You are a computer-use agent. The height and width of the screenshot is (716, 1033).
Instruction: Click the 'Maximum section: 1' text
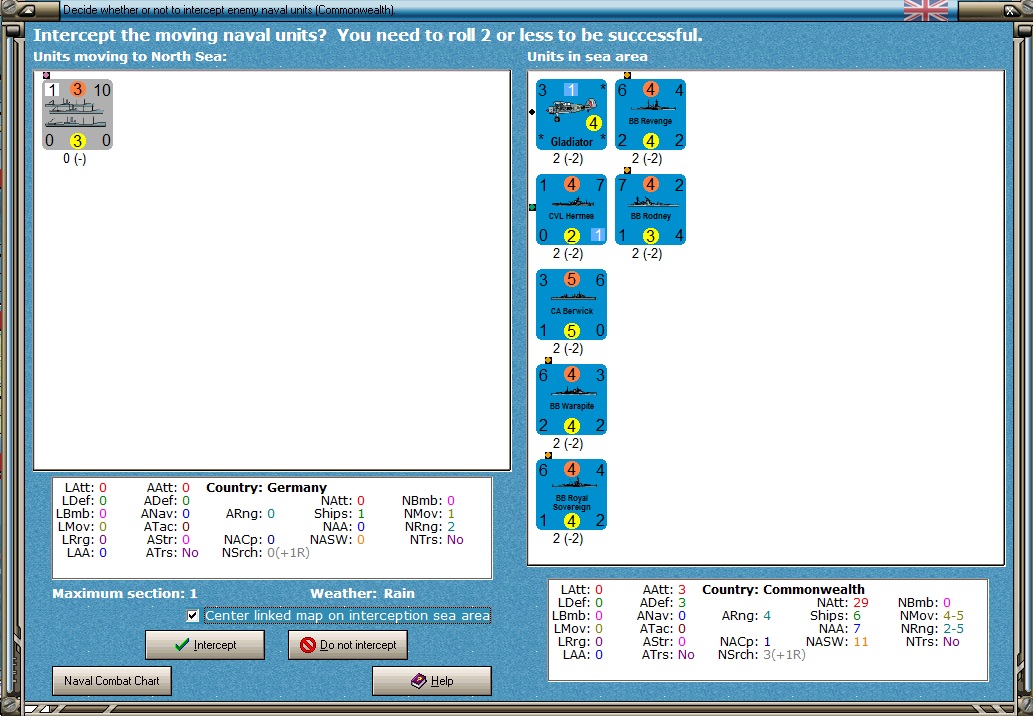(125, 593)
